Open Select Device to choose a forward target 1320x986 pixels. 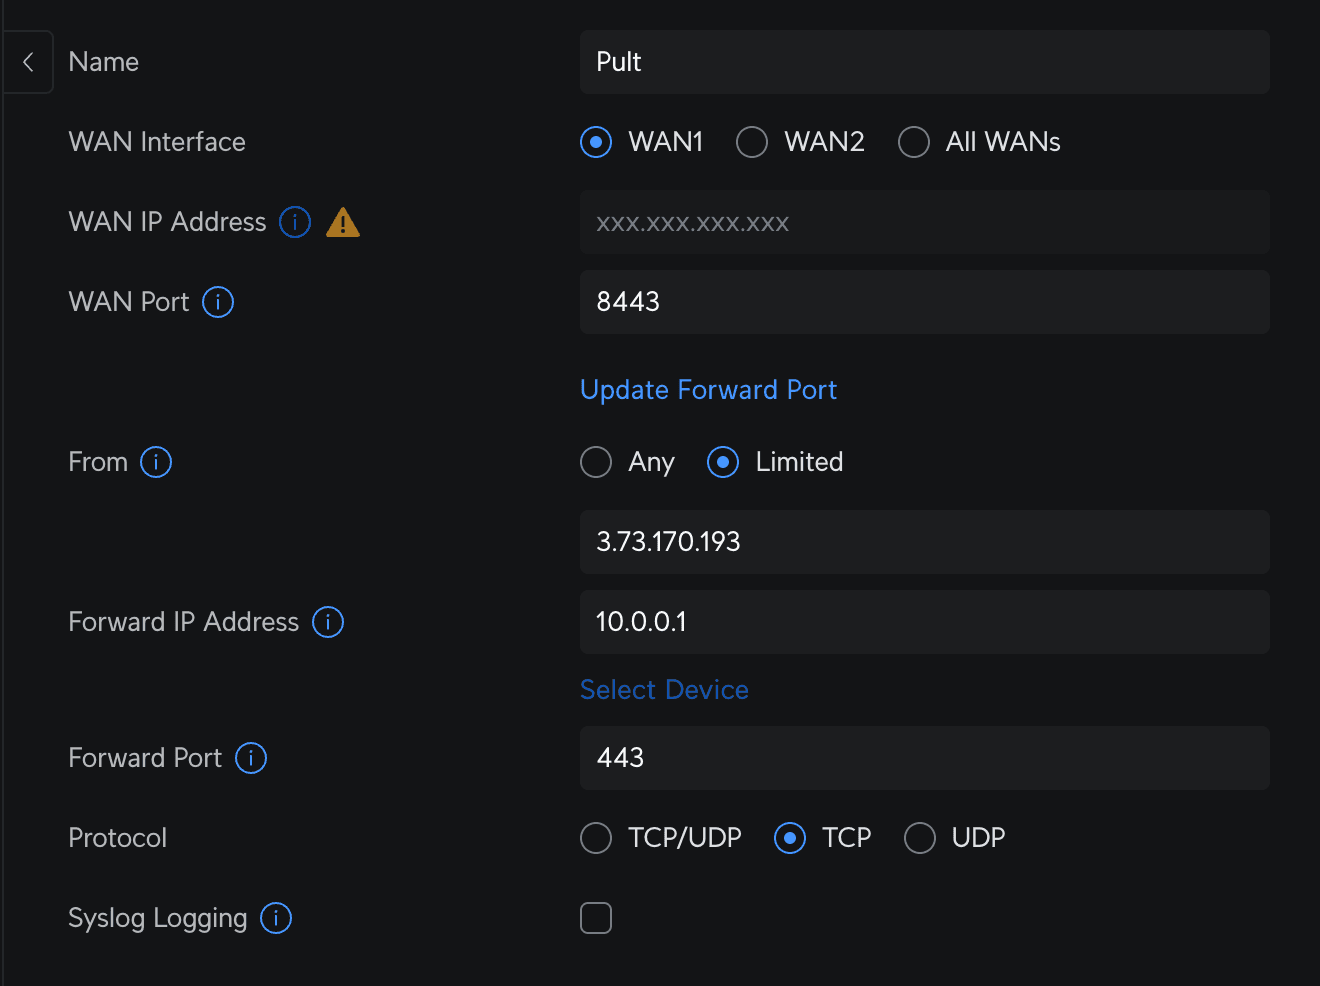click(x=664, y=690)
